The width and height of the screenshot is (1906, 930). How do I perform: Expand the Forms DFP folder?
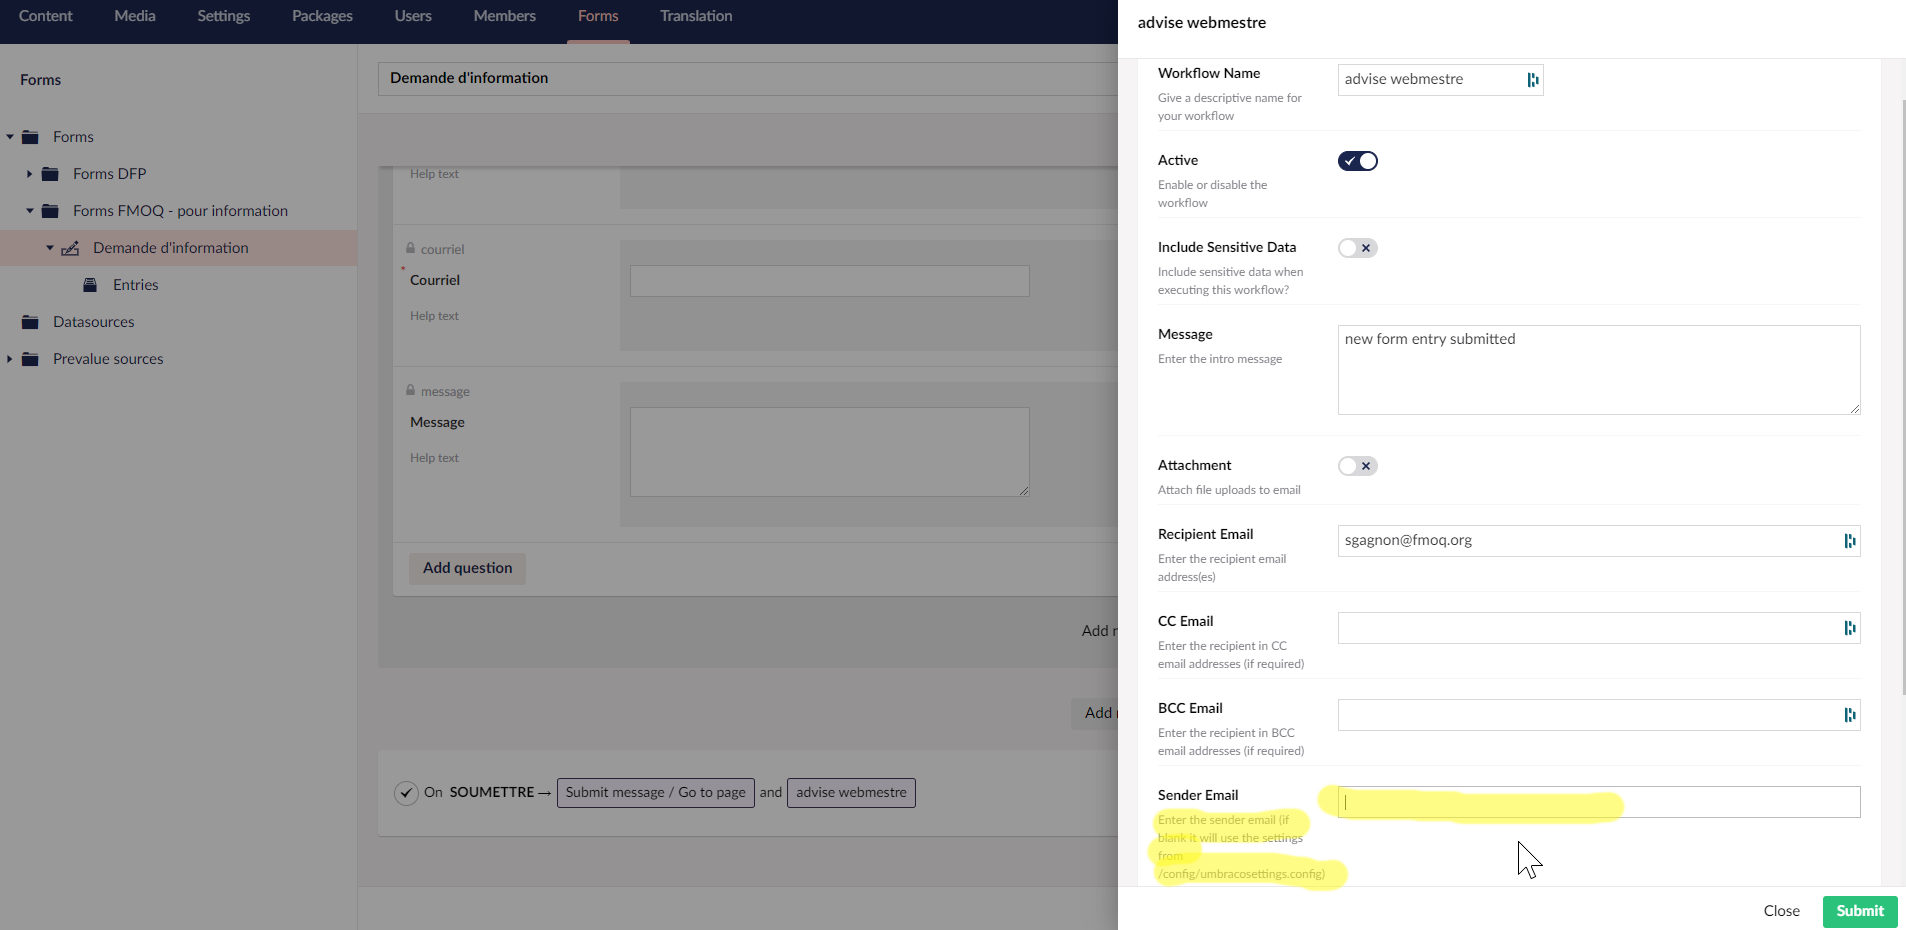click(x=28, y=173)
